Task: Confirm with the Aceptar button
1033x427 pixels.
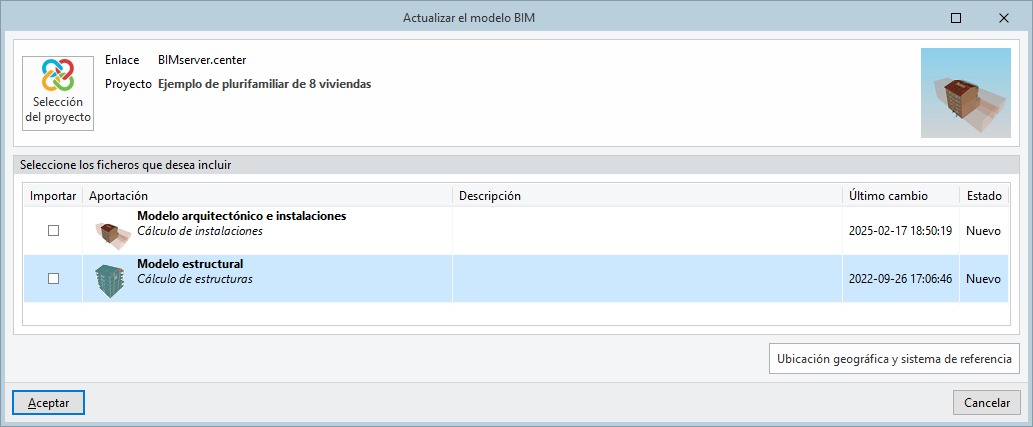Action: tap(49, 403)
